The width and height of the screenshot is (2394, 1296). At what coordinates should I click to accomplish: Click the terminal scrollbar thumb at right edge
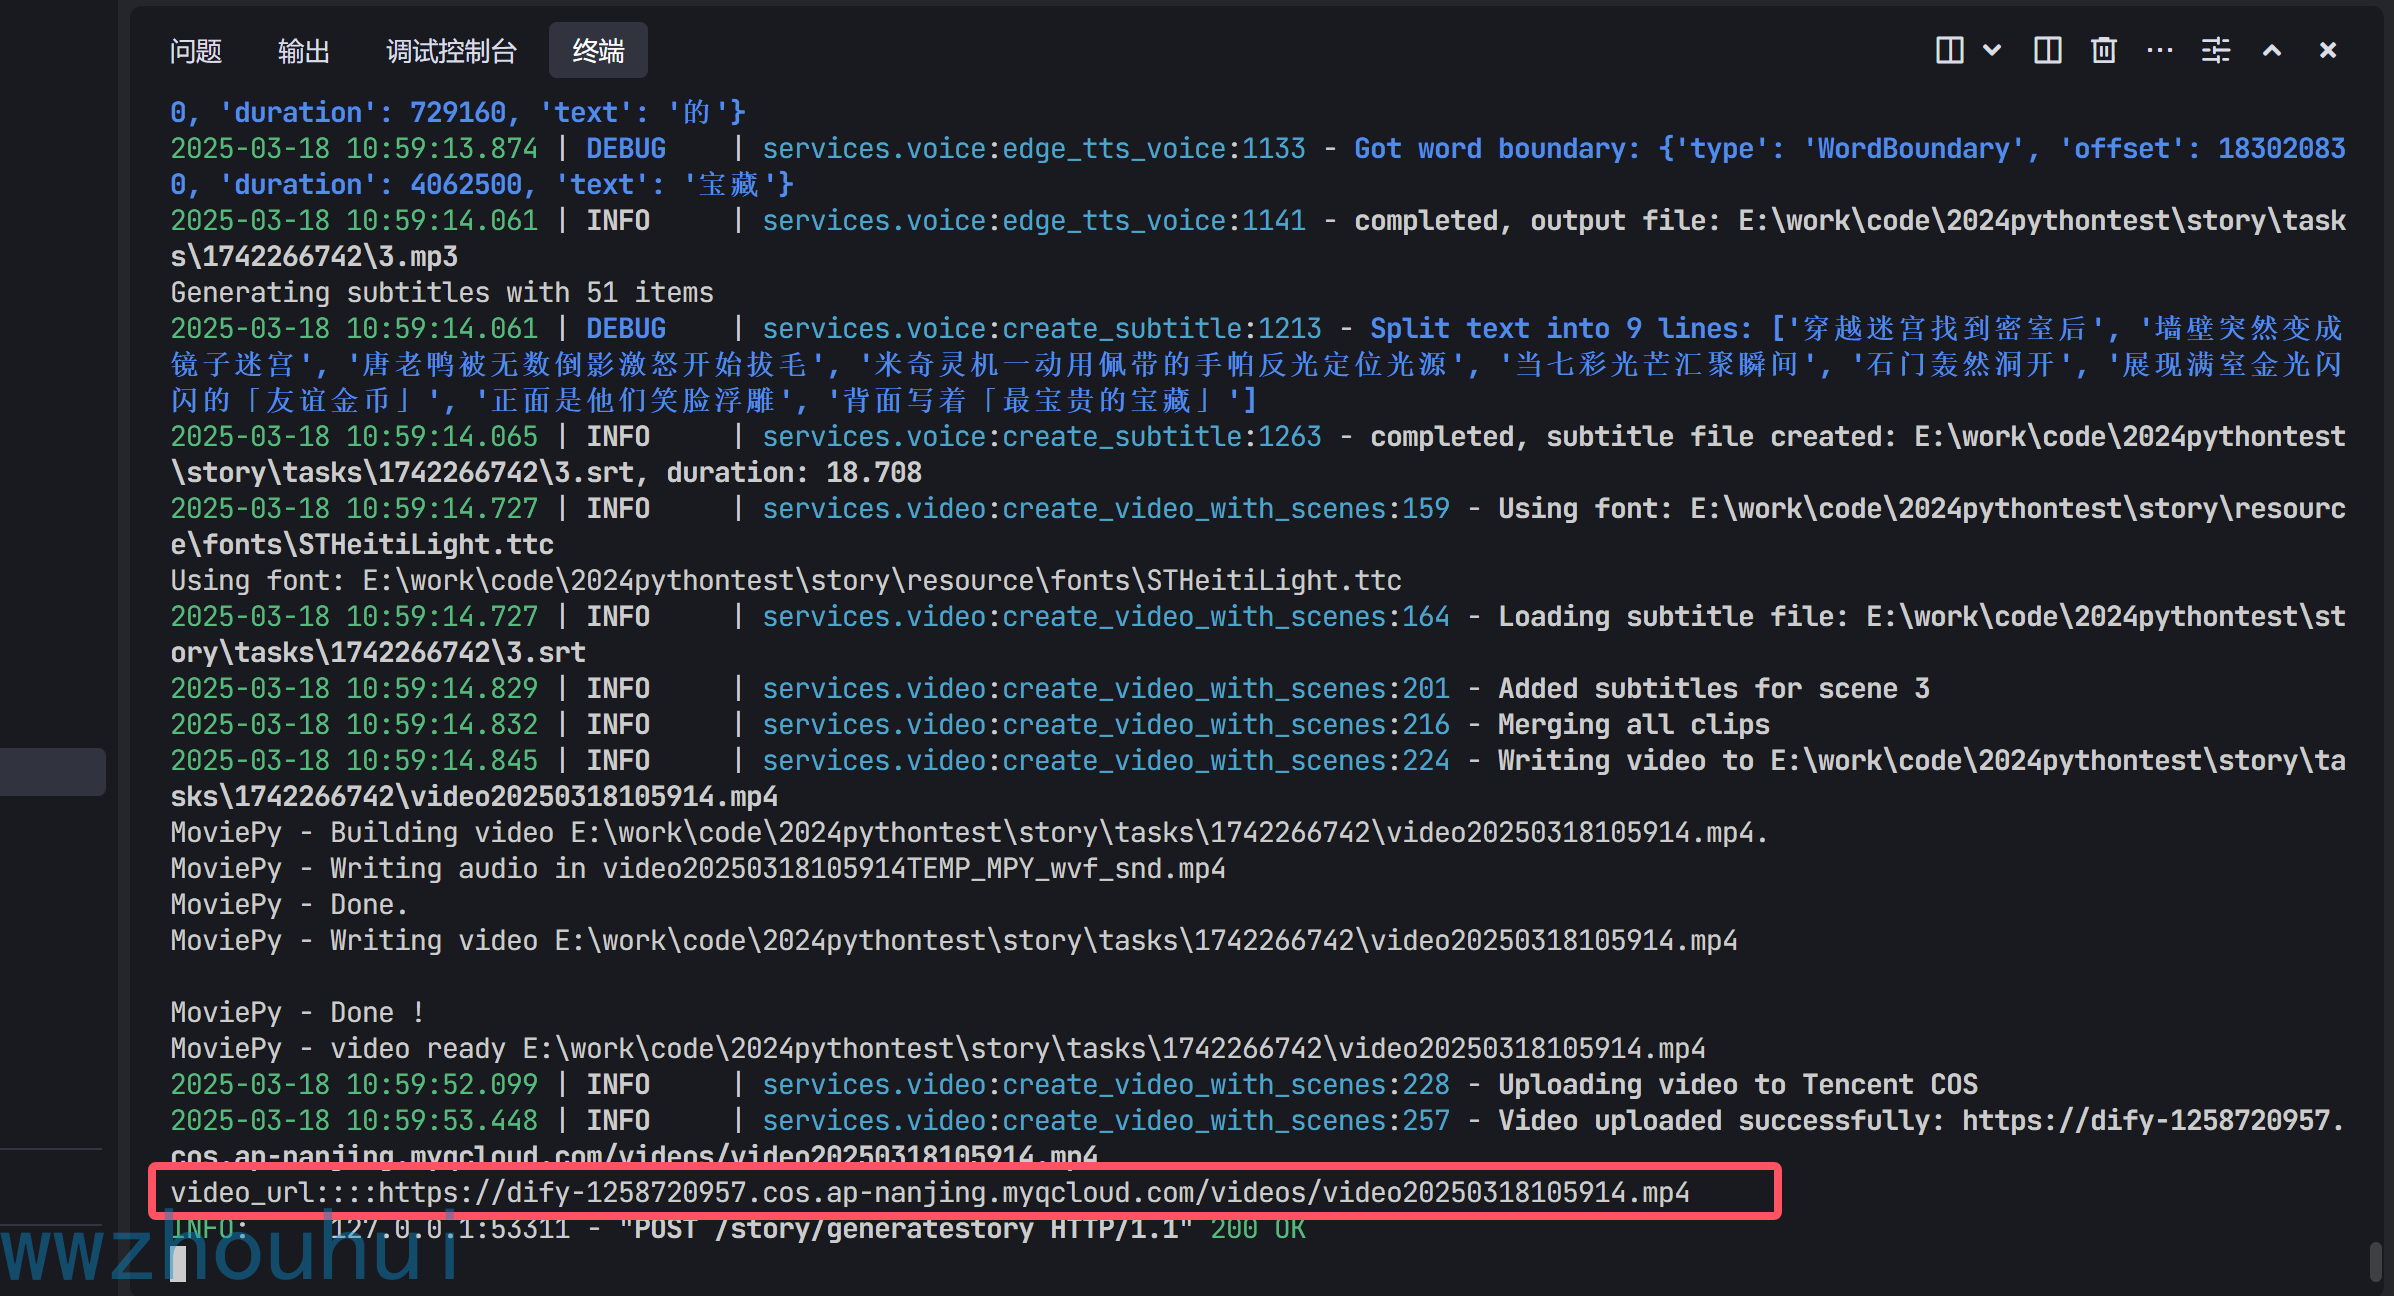point(2375,1260)
